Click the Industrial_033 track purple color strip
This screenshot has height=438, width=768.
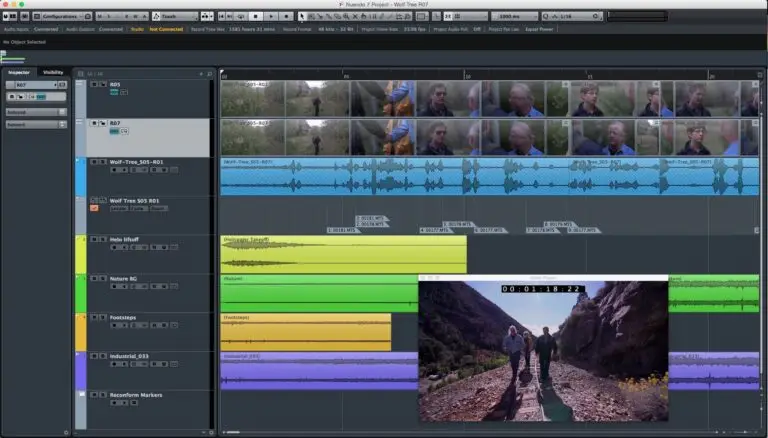[80, 370]
